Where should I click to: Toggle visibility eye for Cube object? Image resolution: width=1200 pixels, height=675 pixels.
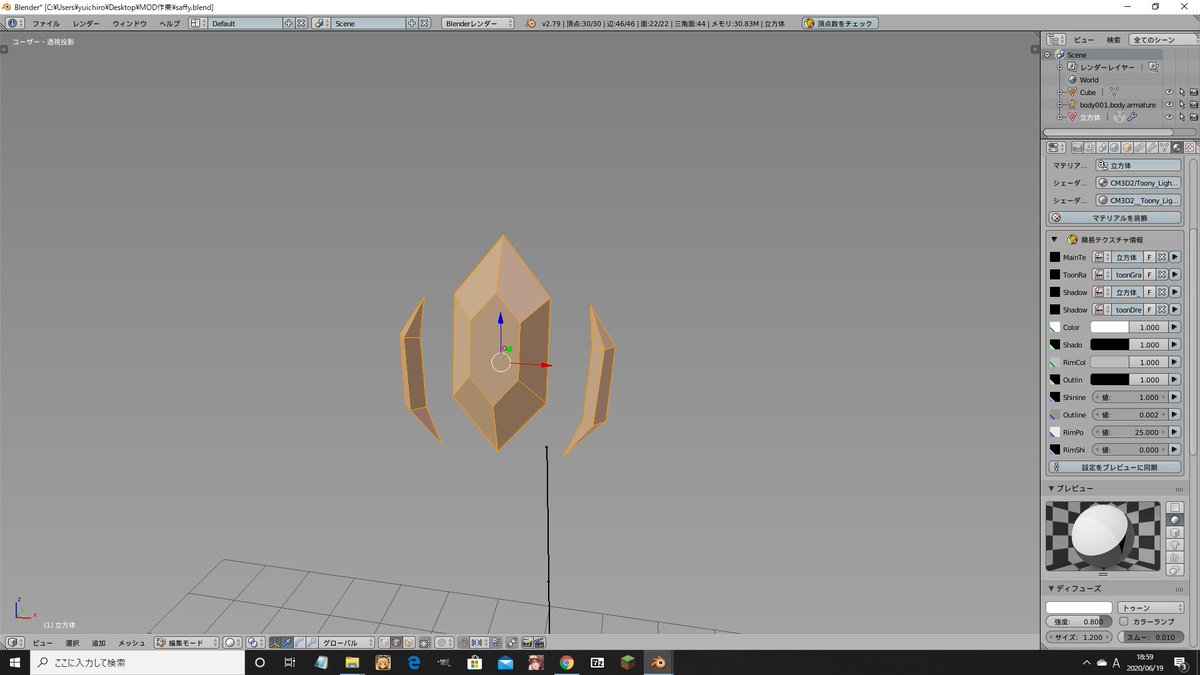1169,92
